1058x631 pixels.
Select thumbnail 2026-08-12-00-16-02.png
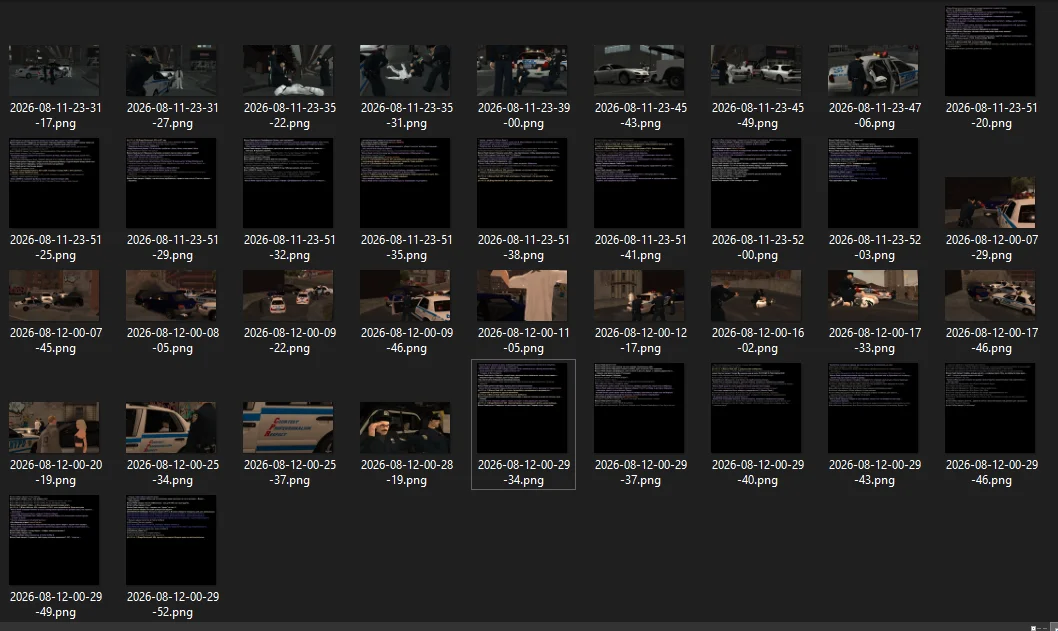756,296
